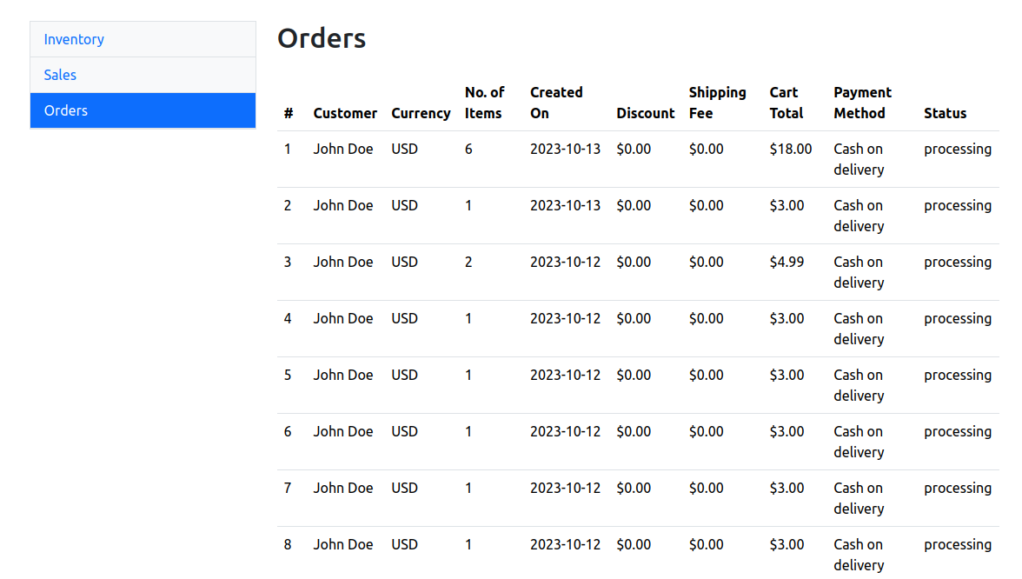
Task: Go to the Sales sidebar item
Action: point(60,75)
